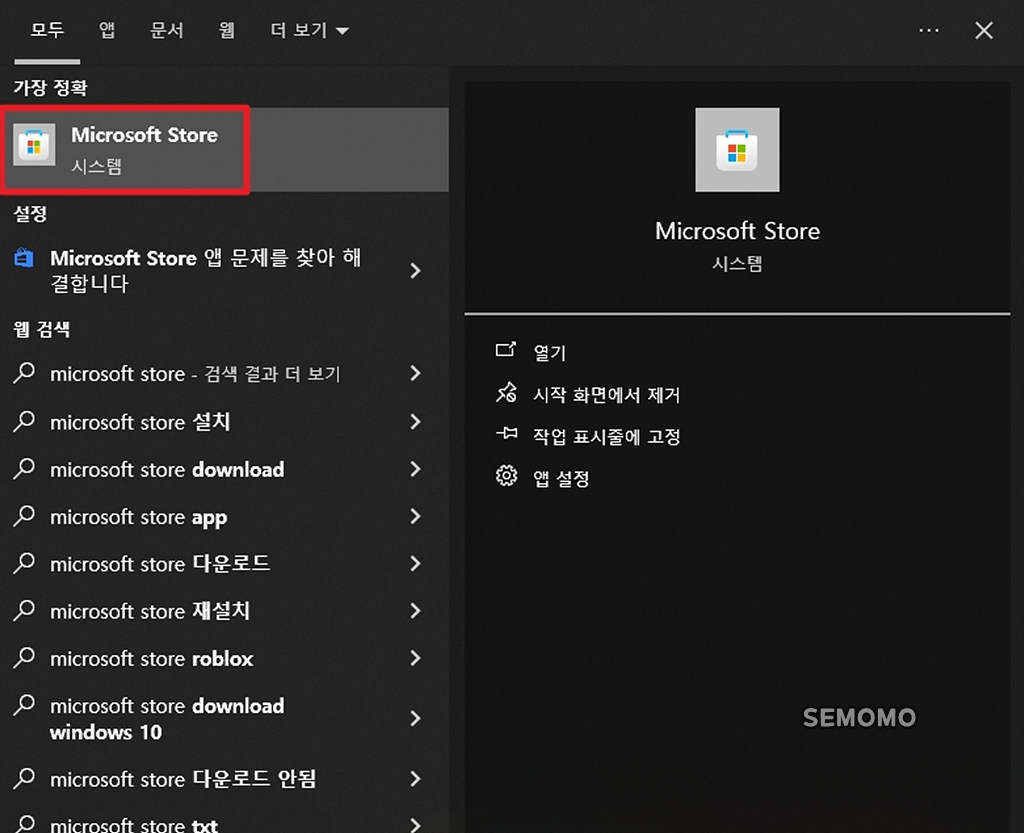1024x833 pixels.
Task: Click the unpin from Start icon
Action: pos(505,393)
